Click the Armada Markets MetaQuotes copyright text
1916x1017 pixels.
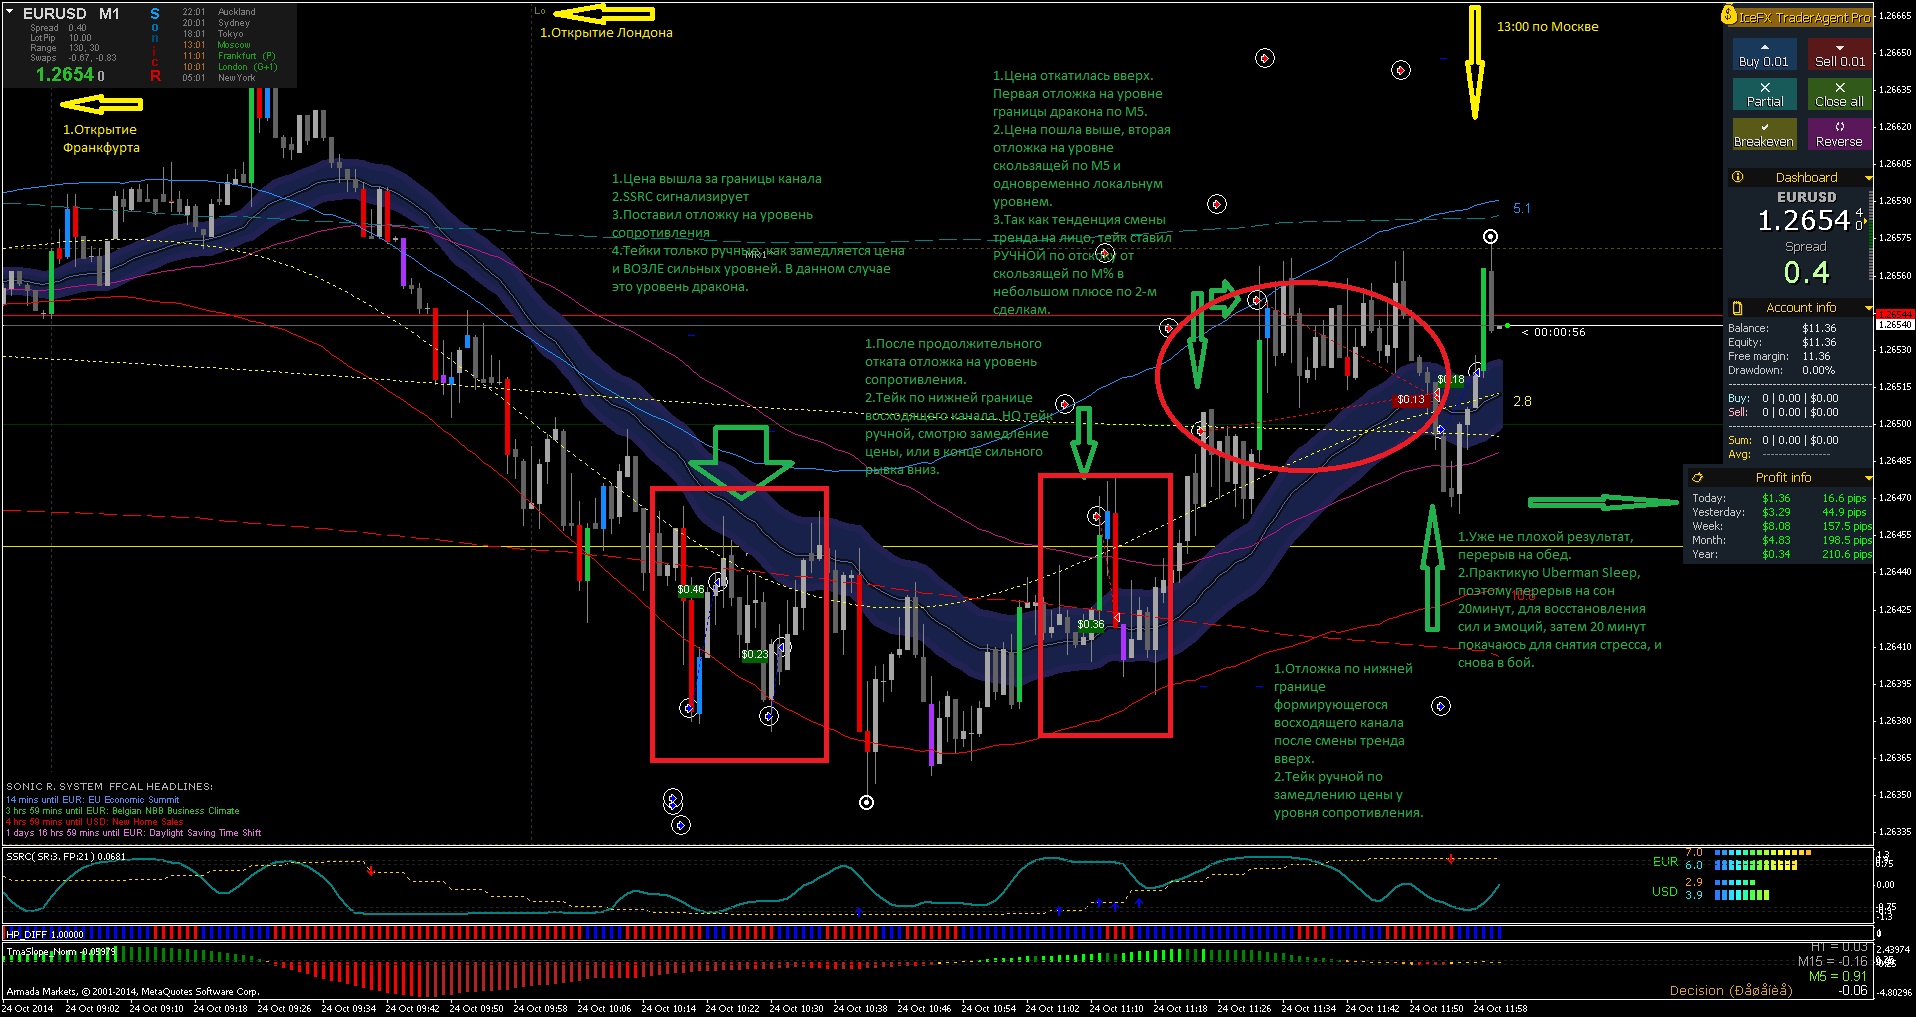coord(133,992)
